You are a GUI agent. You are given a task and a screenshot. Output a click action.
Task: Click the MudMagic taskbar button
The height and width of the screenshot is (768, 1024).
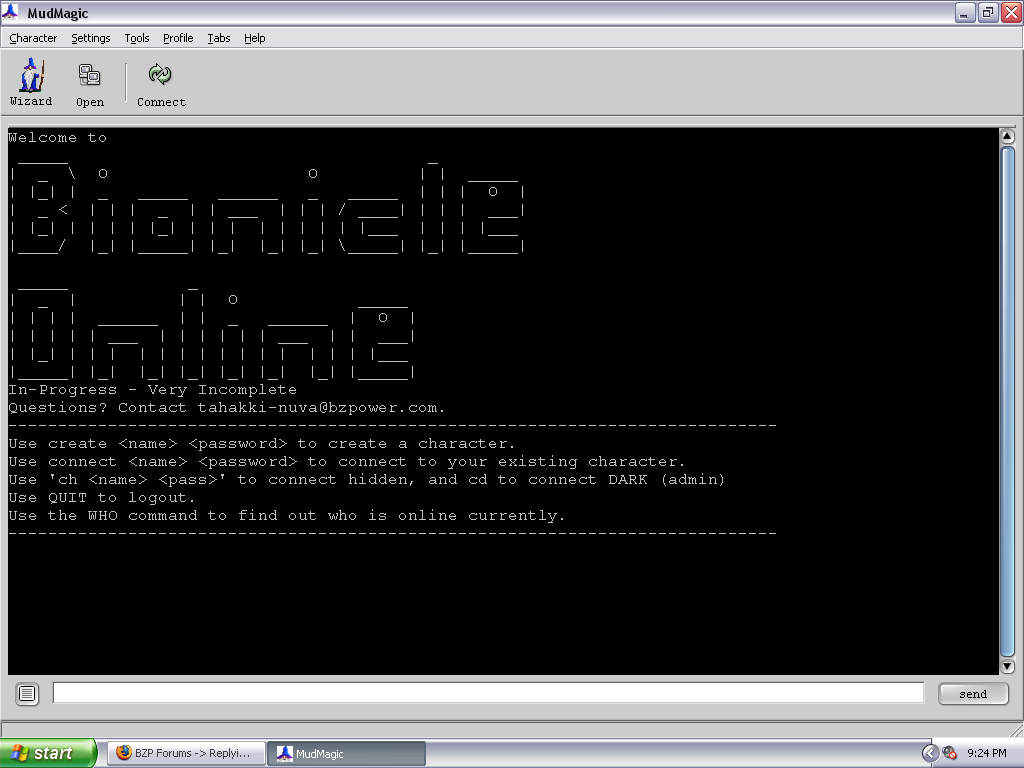click(x=346, y=753)
